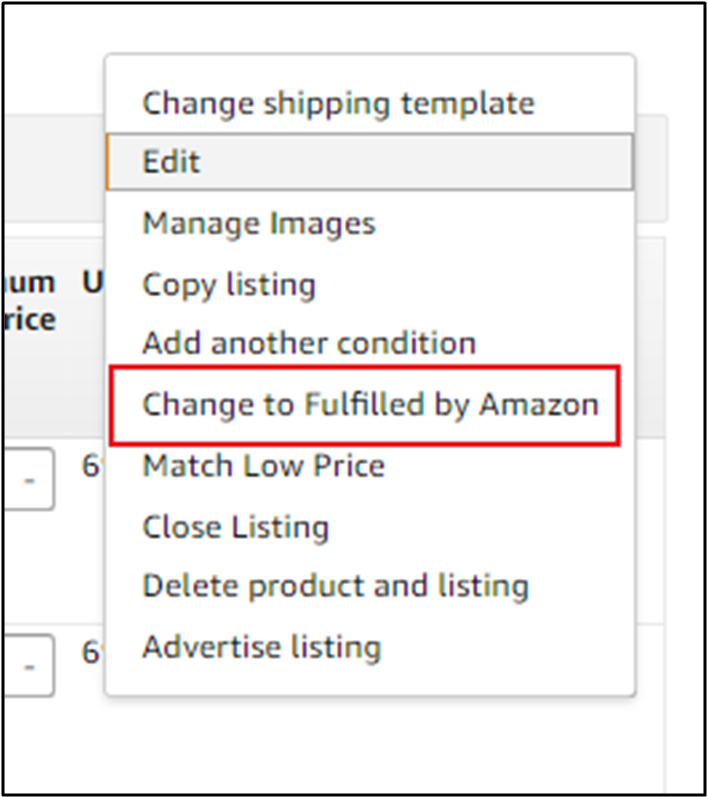Select Change shipping template menu option
708x797 pixels.
point(338,103)
